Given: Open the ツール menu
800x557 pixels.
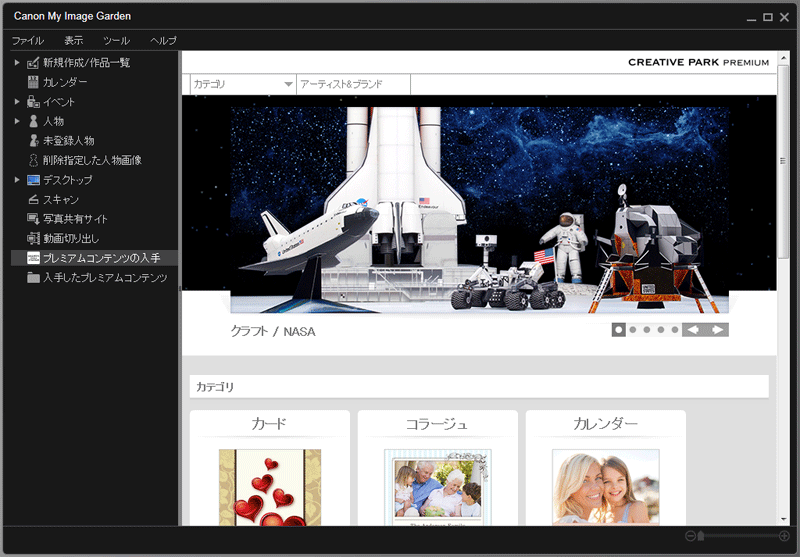Looking at the screenshot, I should [x=116, y=40].
